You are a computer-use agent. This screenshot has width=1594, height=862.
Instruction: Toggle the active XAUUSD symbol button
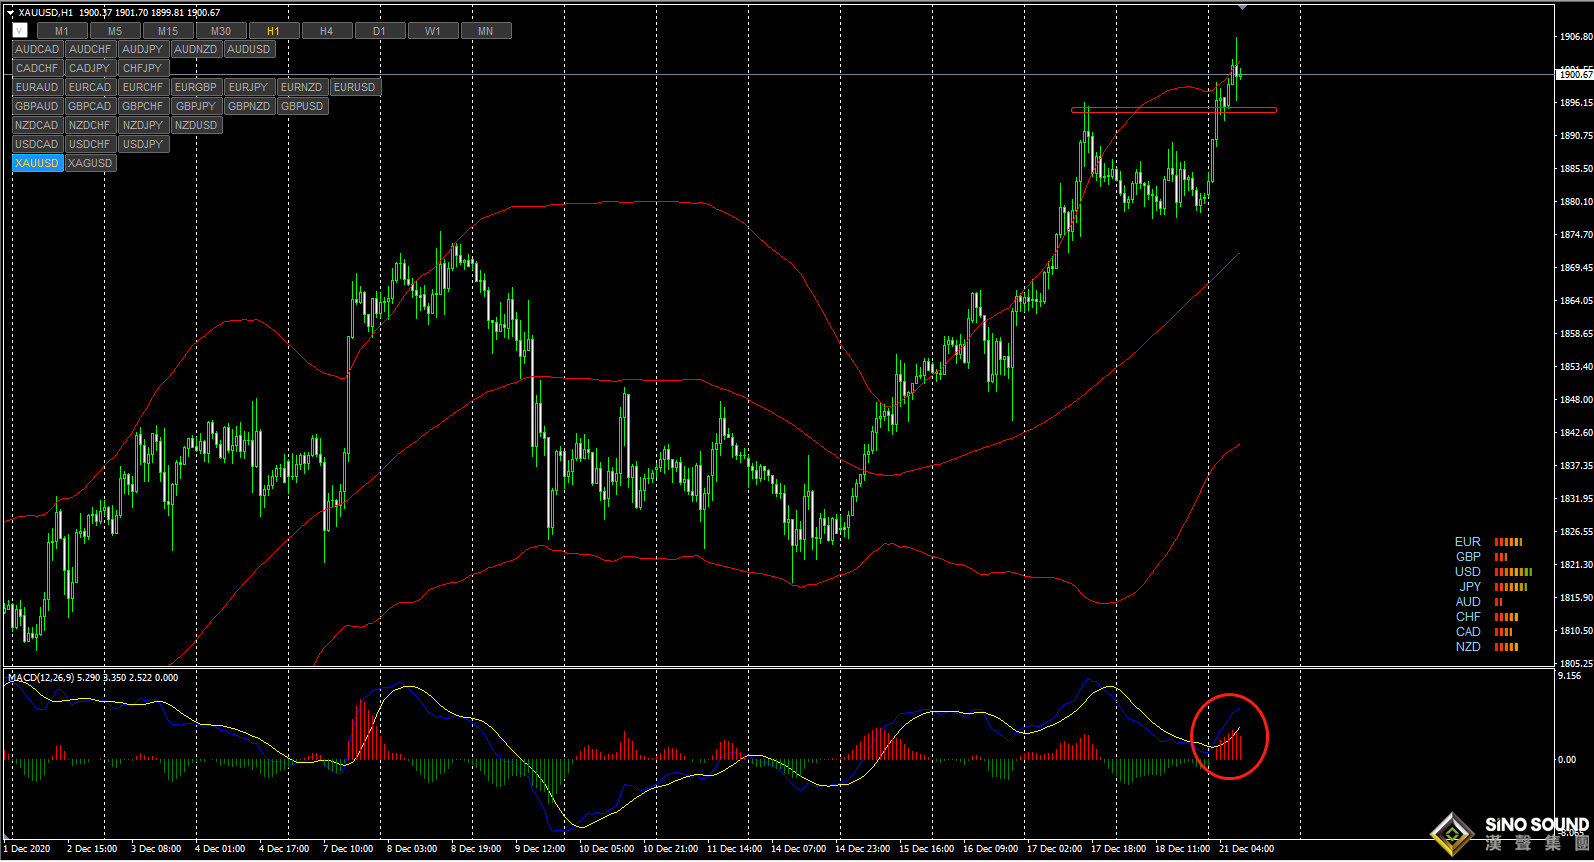37,163
